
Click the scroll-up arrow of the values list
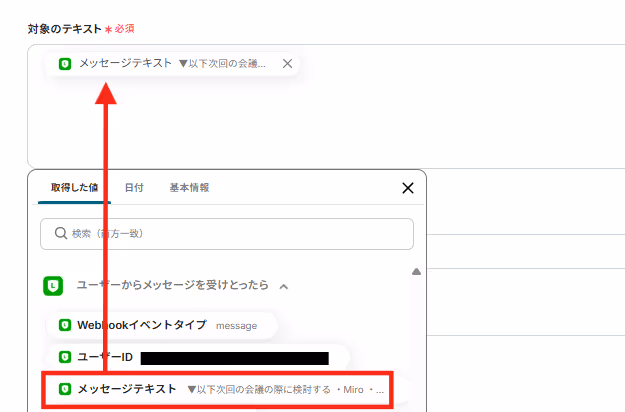coord(416,272)
